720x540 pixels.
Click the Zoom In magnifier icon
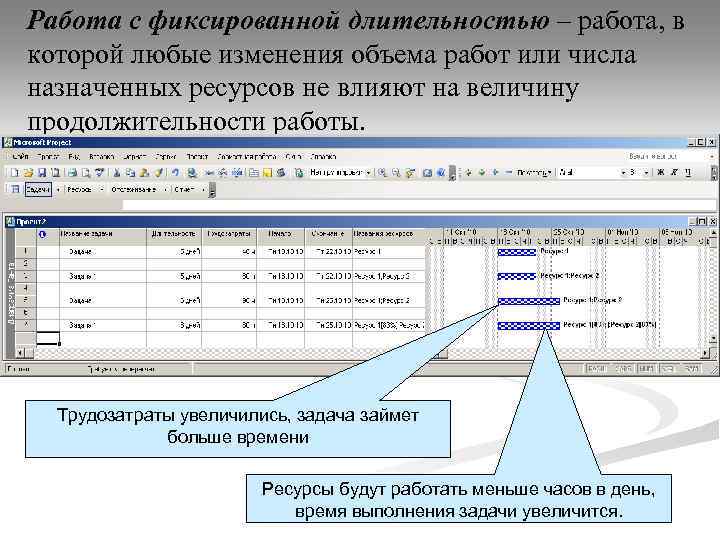pos(382,173)
